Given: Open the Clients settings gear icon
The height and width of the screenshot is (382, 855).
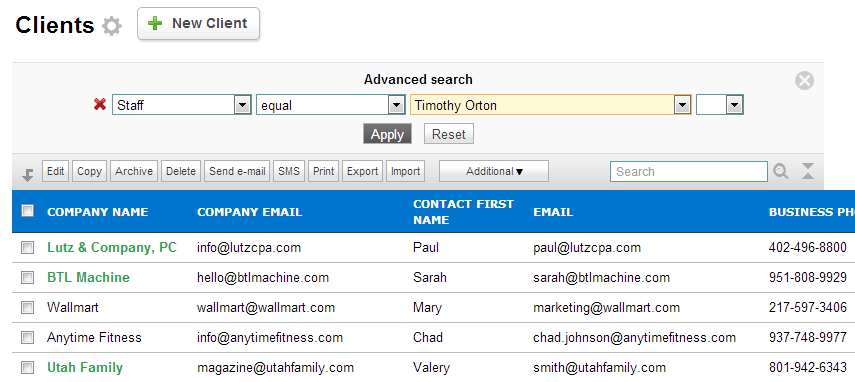Looking at the screenshot, I should (x=112, y=26).
